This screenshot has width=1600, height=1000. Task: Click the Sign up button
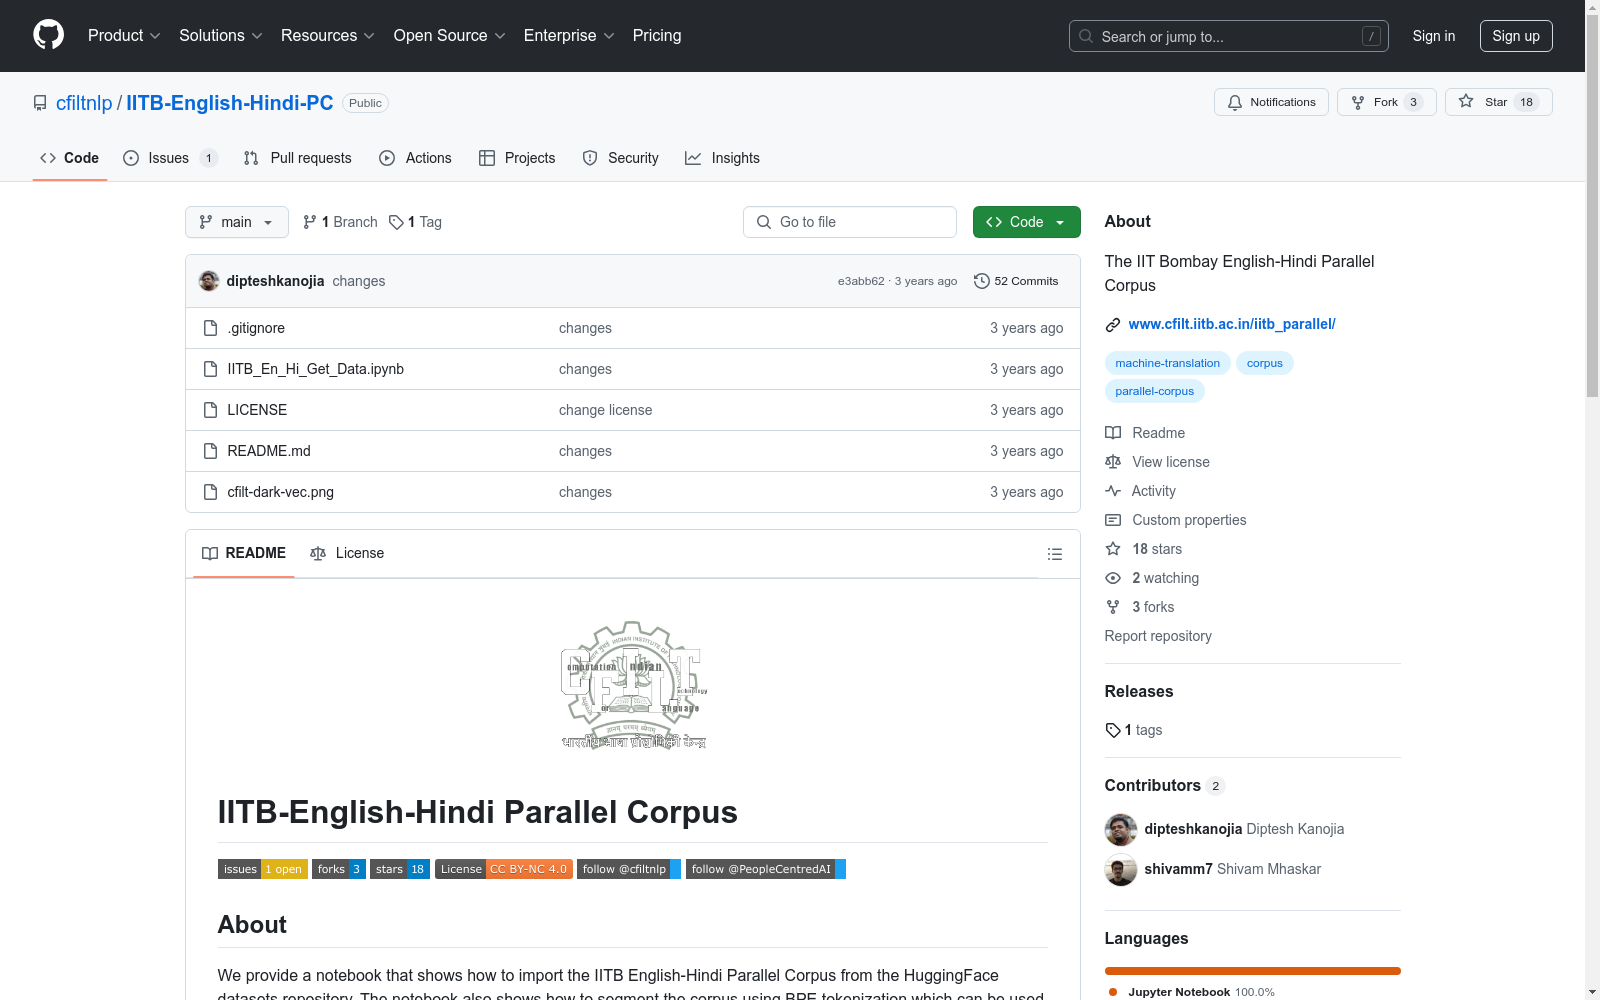[1516, 36]
